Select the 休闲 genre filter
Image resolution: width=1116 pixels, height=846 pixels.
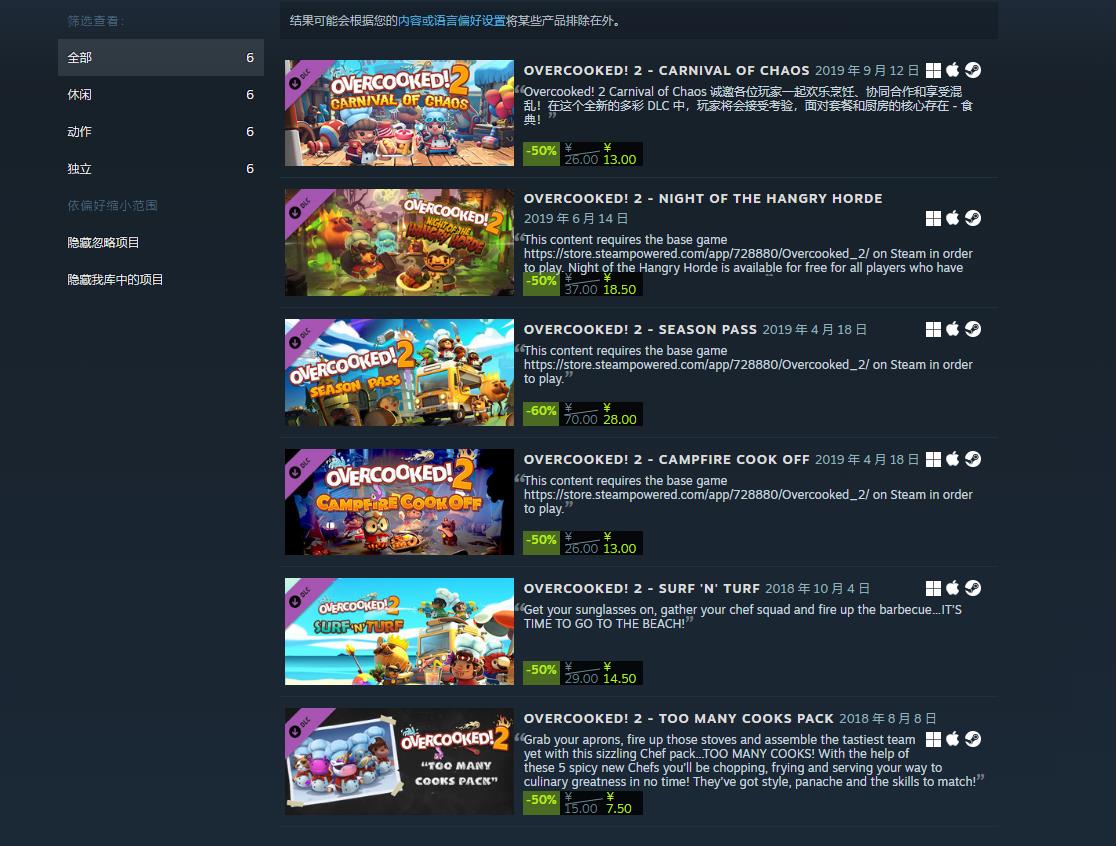pyautogui.click(x=161, y=95)
